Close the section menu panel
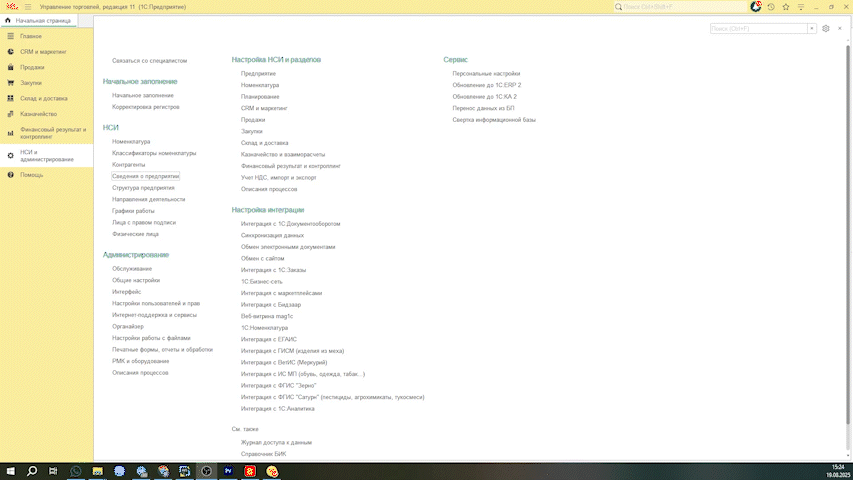Viewport: 854px width, 480px height. [840, 28]
